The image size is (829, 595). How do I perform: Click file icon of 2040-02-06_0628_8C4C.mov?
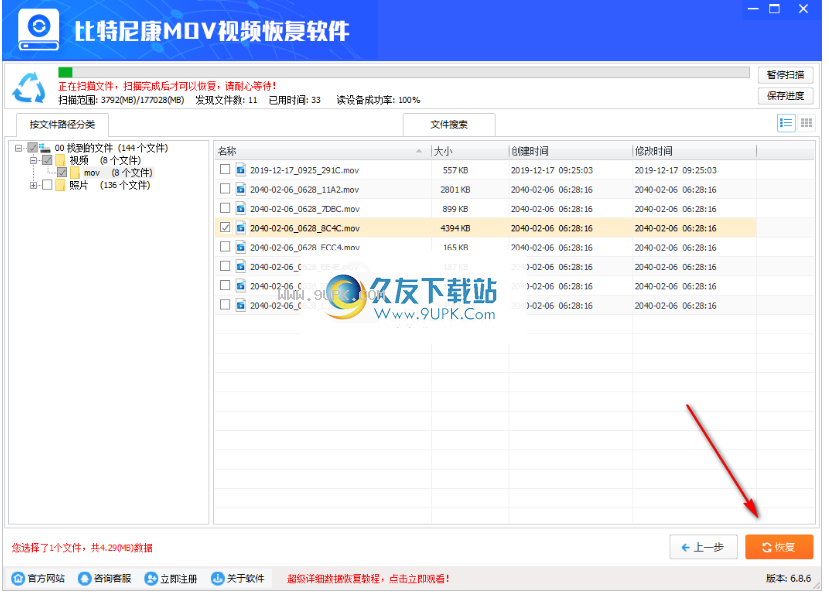[x=241, y=228]
